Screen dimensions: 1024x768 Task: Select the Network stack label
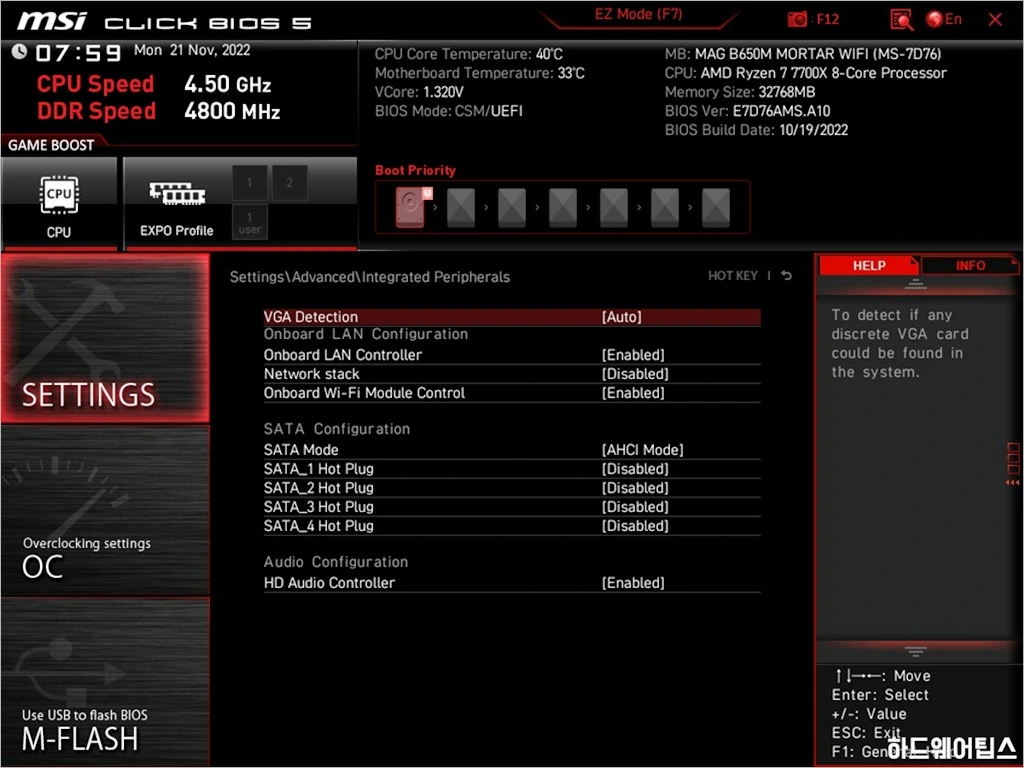pyautogui.click(x=312, y=374)
